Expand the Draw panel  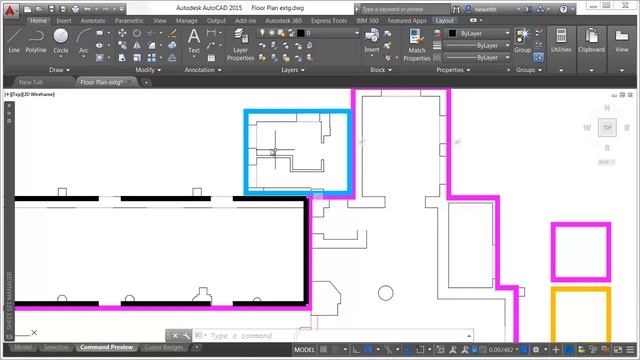(60, 70)
